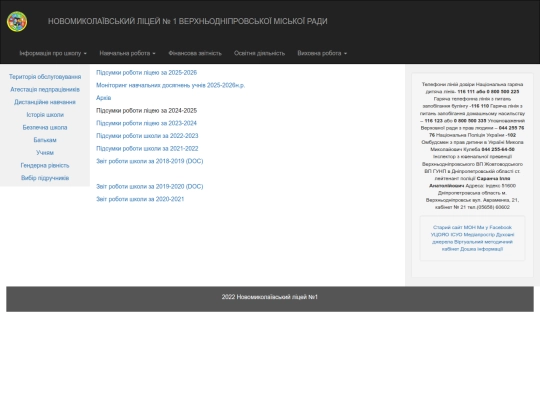540x405 pixels.
Task: Open the Дошка інформації link
Action: point(481,249)
